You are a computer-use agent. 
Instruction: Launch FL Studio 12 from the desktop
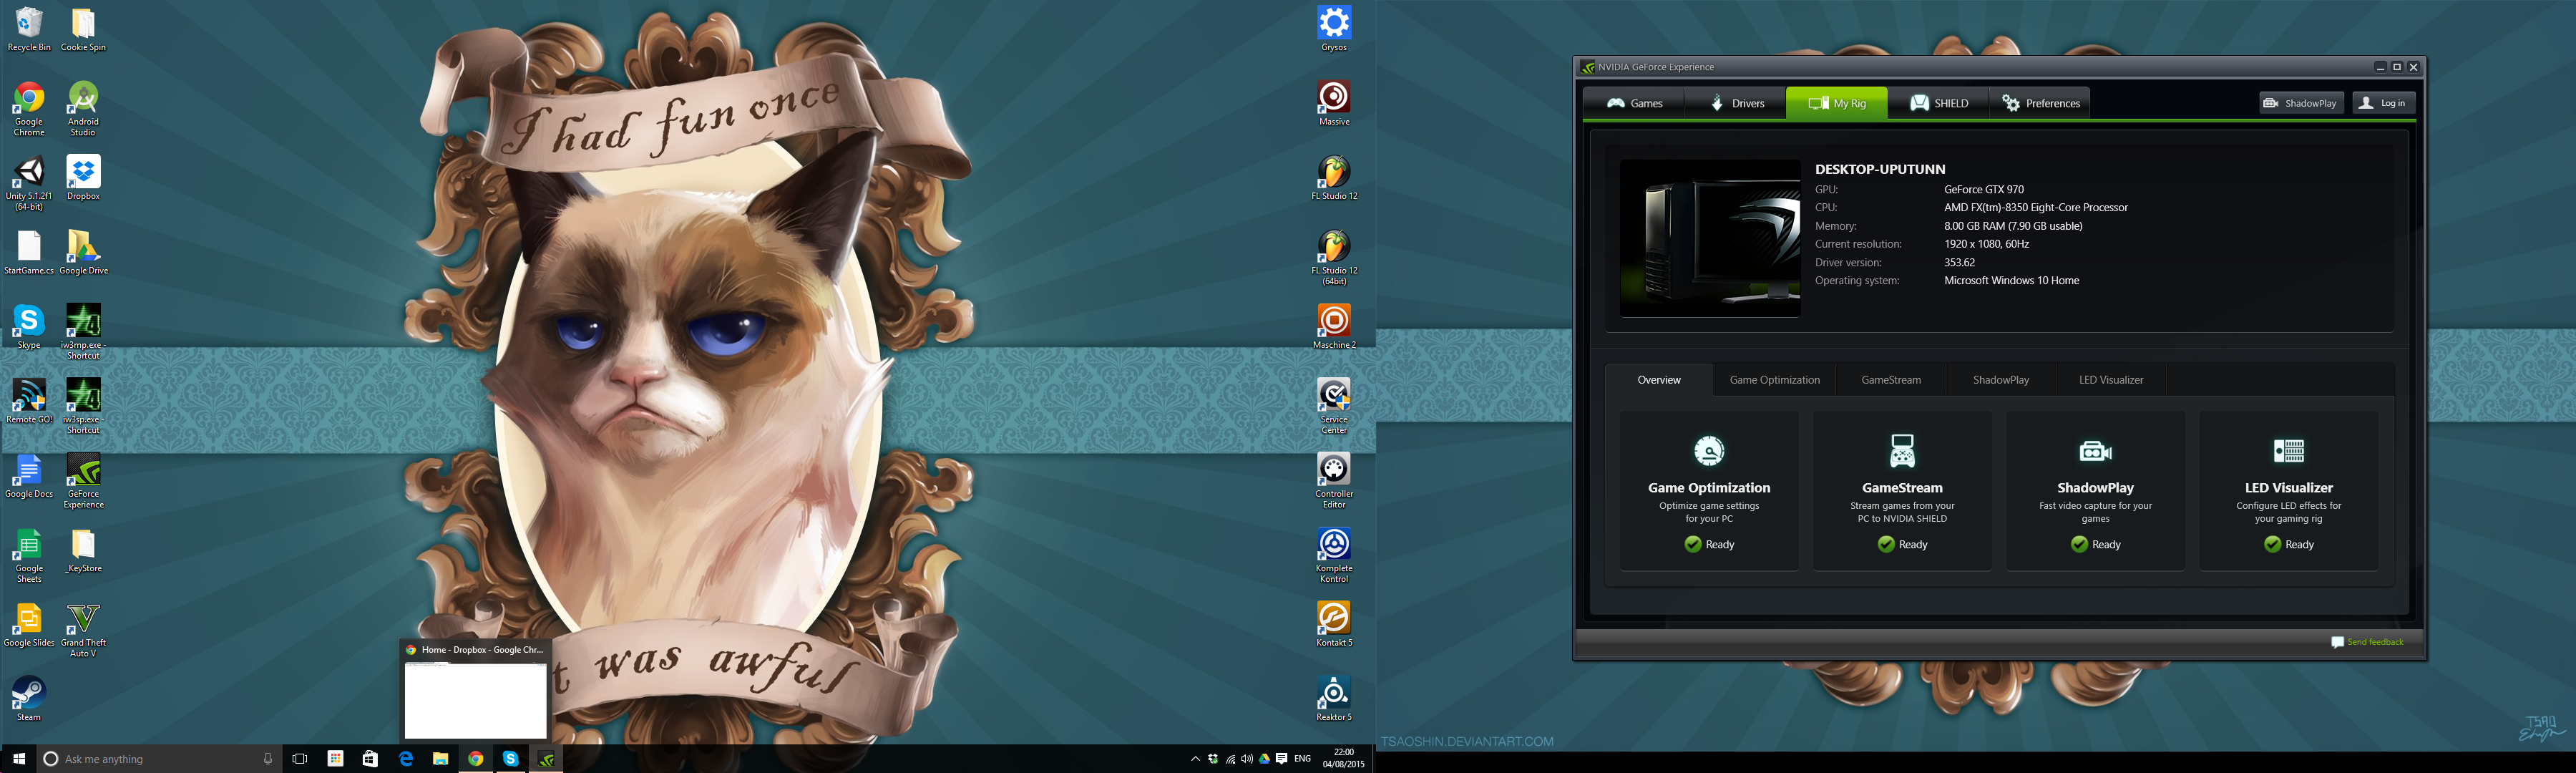click(x=1334, y=178)
